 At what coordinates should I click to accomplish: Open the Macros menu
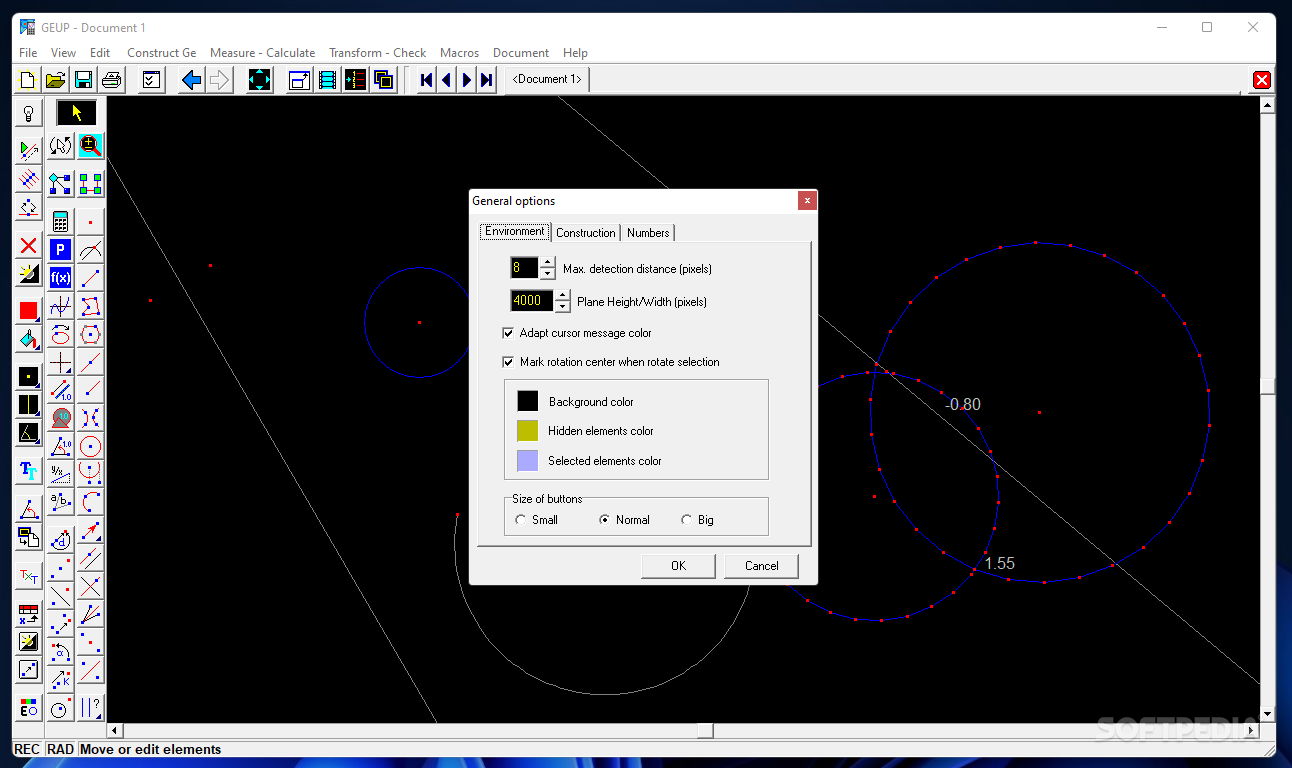point(459,53)
